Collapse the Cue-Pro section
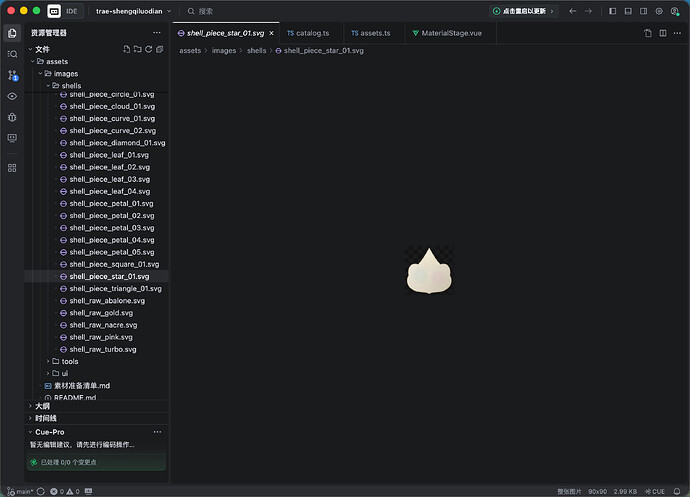690x497 pixels. [30, 432]
